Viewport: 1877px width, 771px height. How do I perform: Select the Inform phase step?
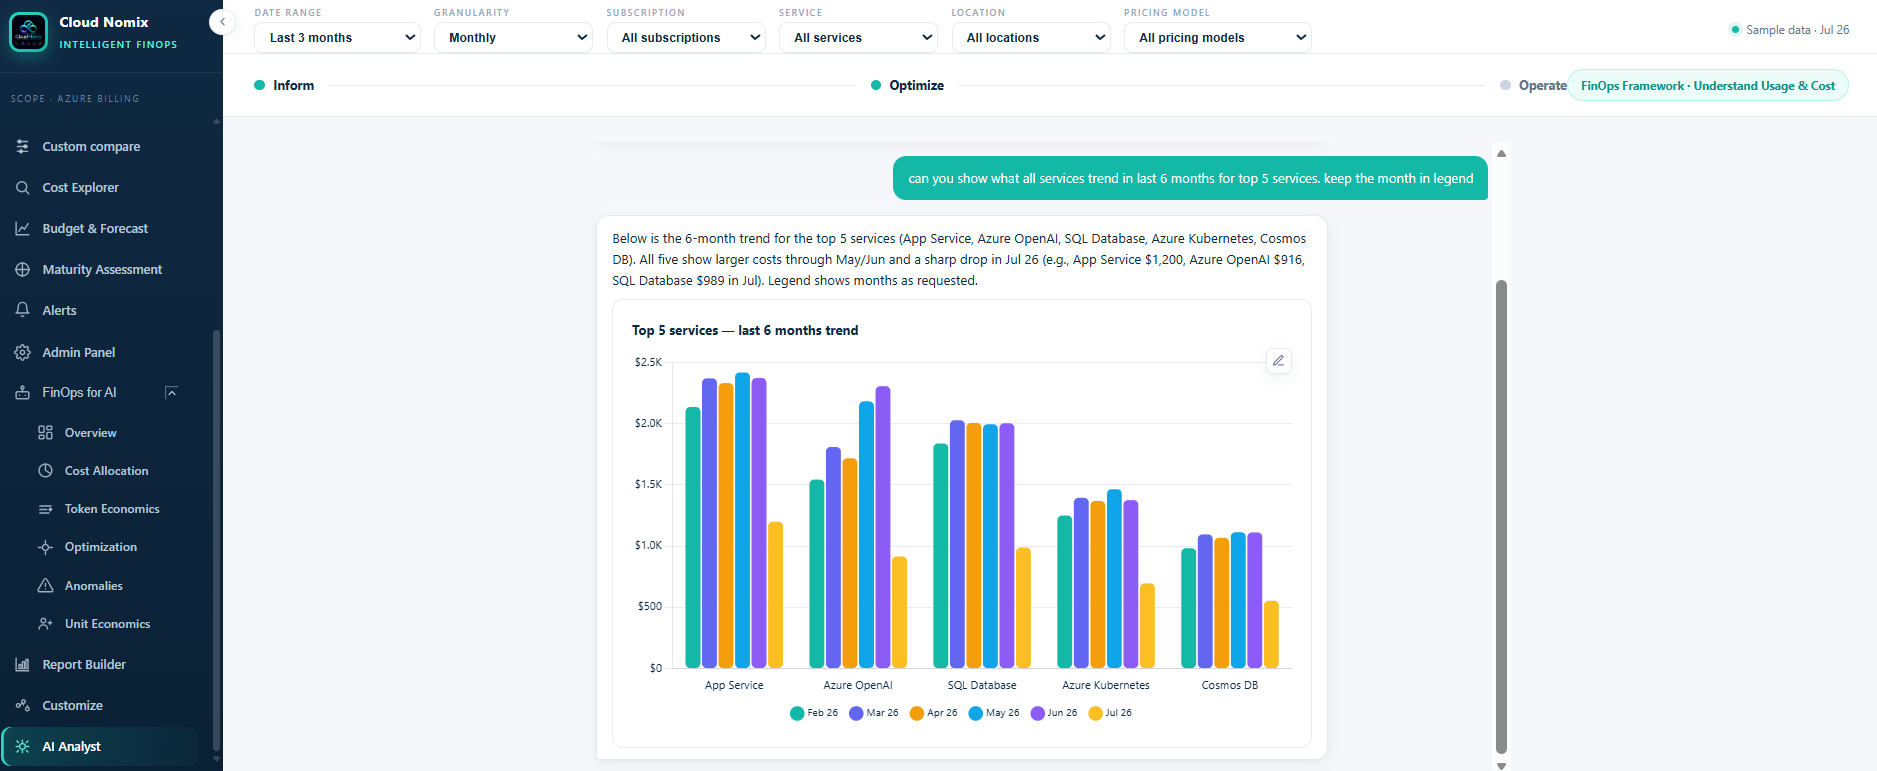click(284, 85)
